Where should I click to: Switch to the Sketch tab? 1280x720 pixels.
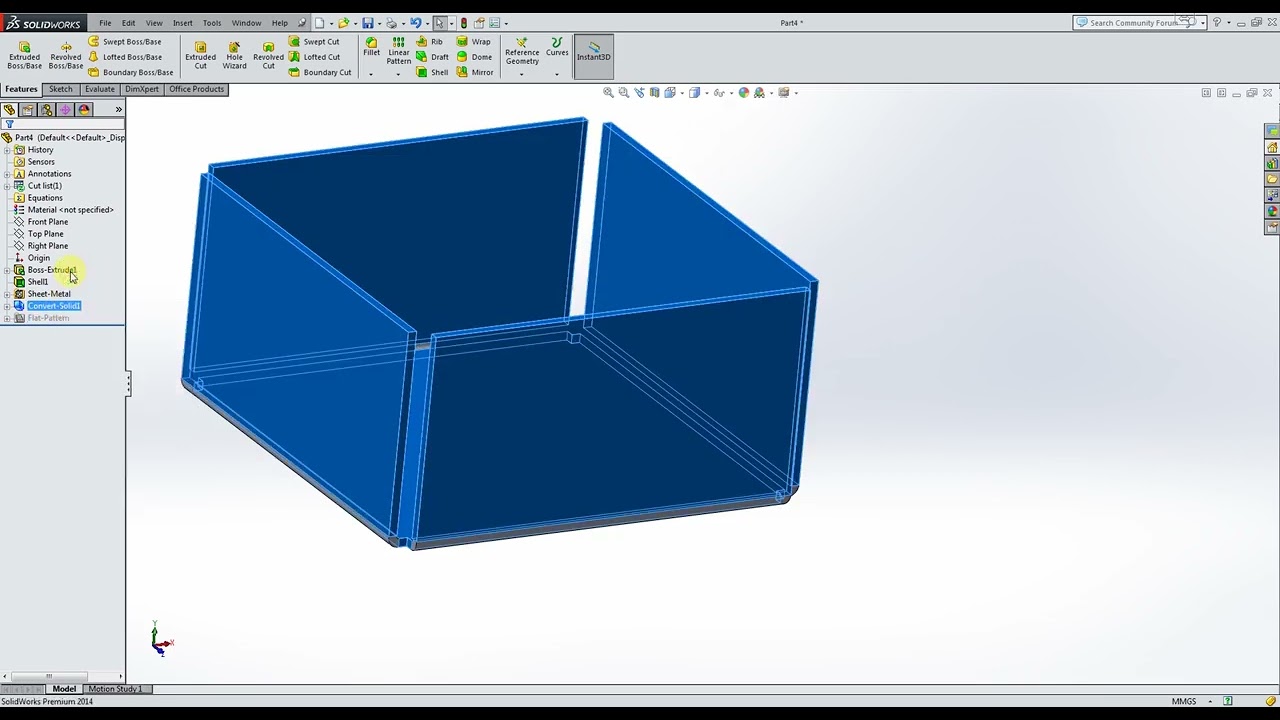point(60,89)
